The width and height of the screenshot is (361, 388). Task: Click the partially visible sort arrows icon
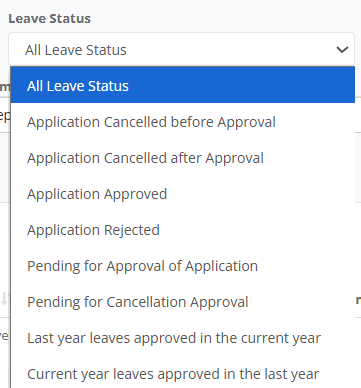(4, 299)
